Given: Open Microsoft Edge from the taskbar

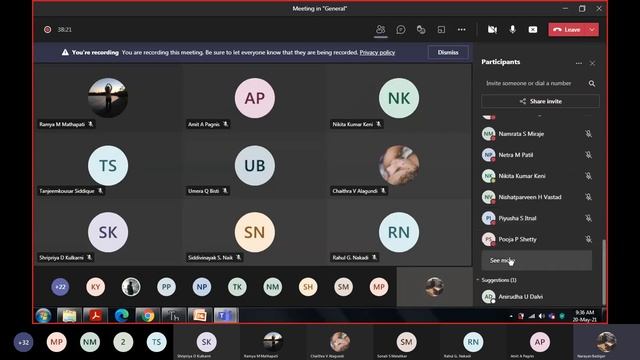Looking at the screenshot, I should pyautogui.click(x=122, y=316).
